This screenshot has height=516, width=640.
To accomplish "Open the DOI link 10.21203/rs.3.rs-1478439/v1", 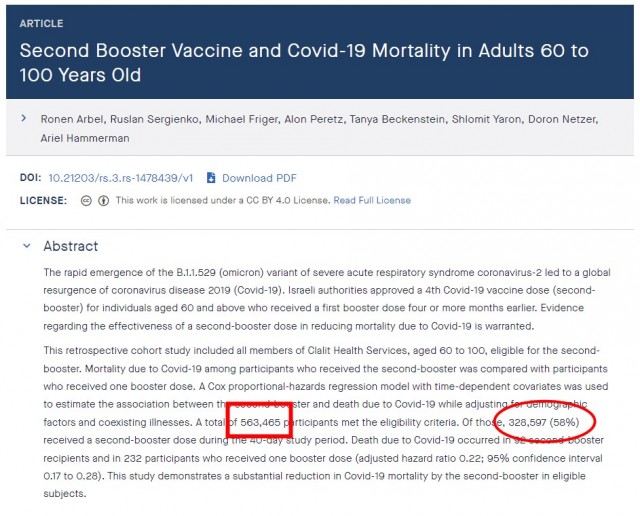I will coord(120,178).
